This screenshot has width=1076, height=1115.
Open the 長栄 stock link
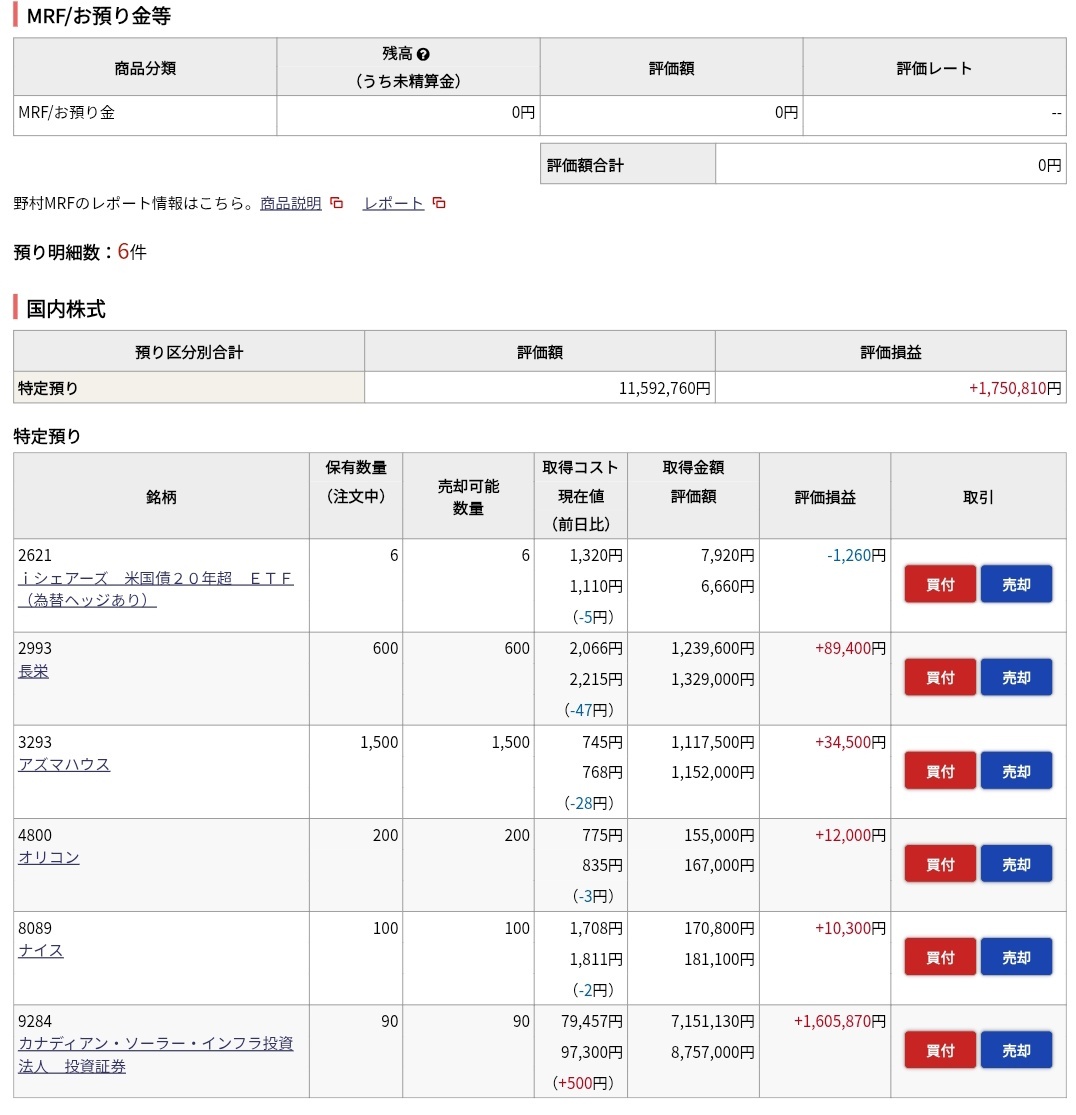33,672
